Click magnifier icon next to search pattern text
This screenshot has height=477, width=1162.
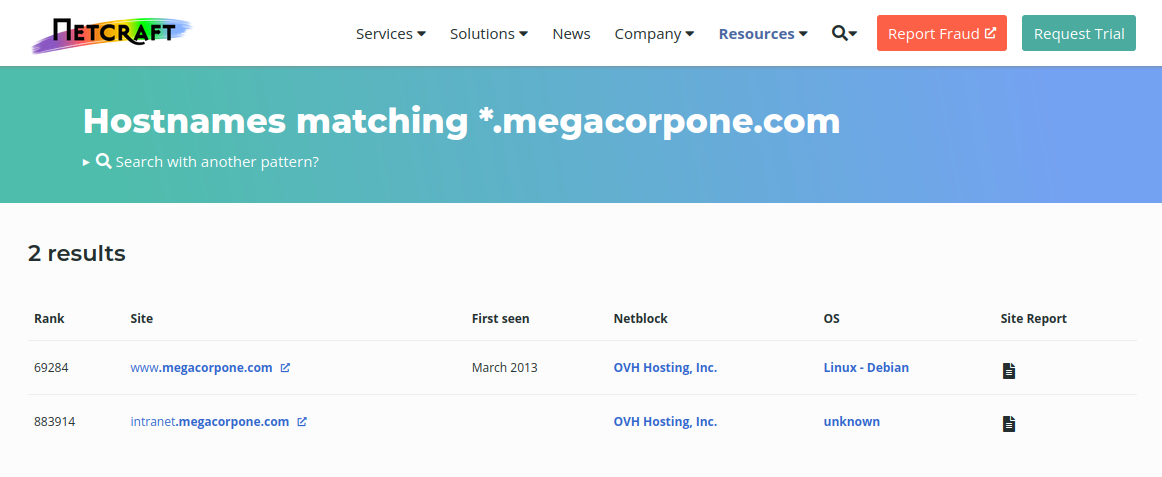click(103, 161)
